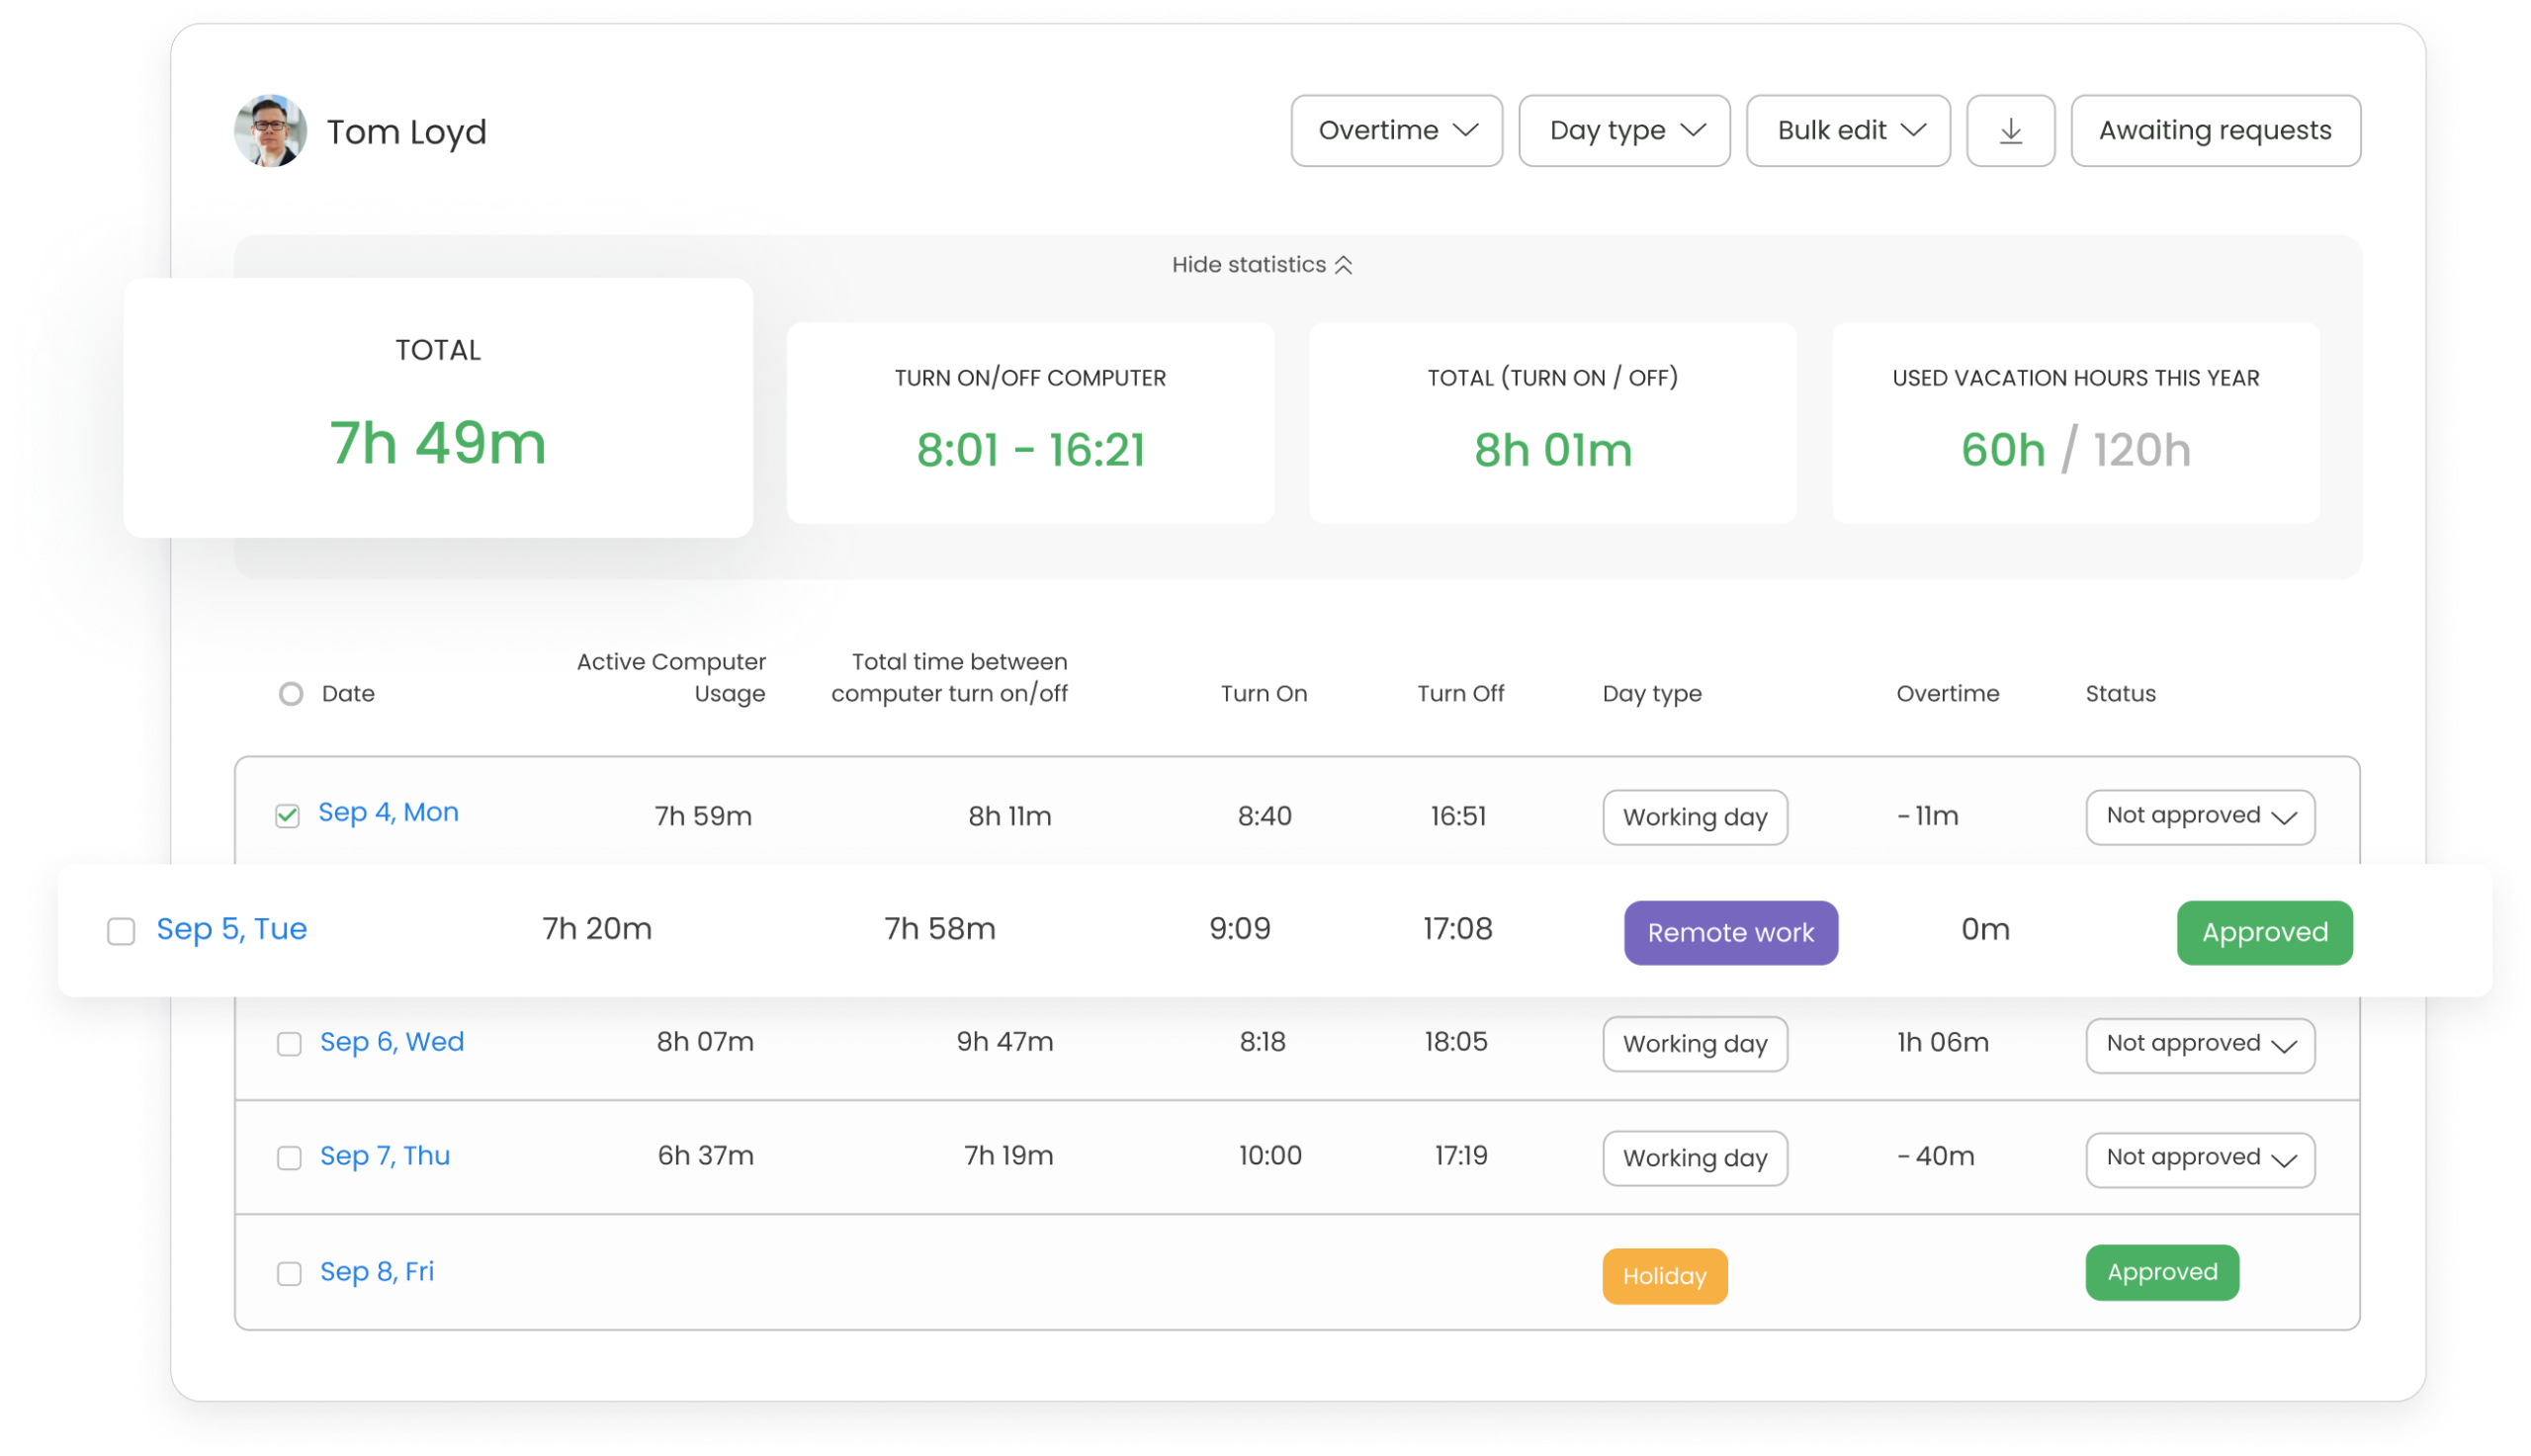This screenshot has height=1456, width=2531.
Task: Select the radio button next to Date header
Action: pyautogui.click(x=291, y=694)
